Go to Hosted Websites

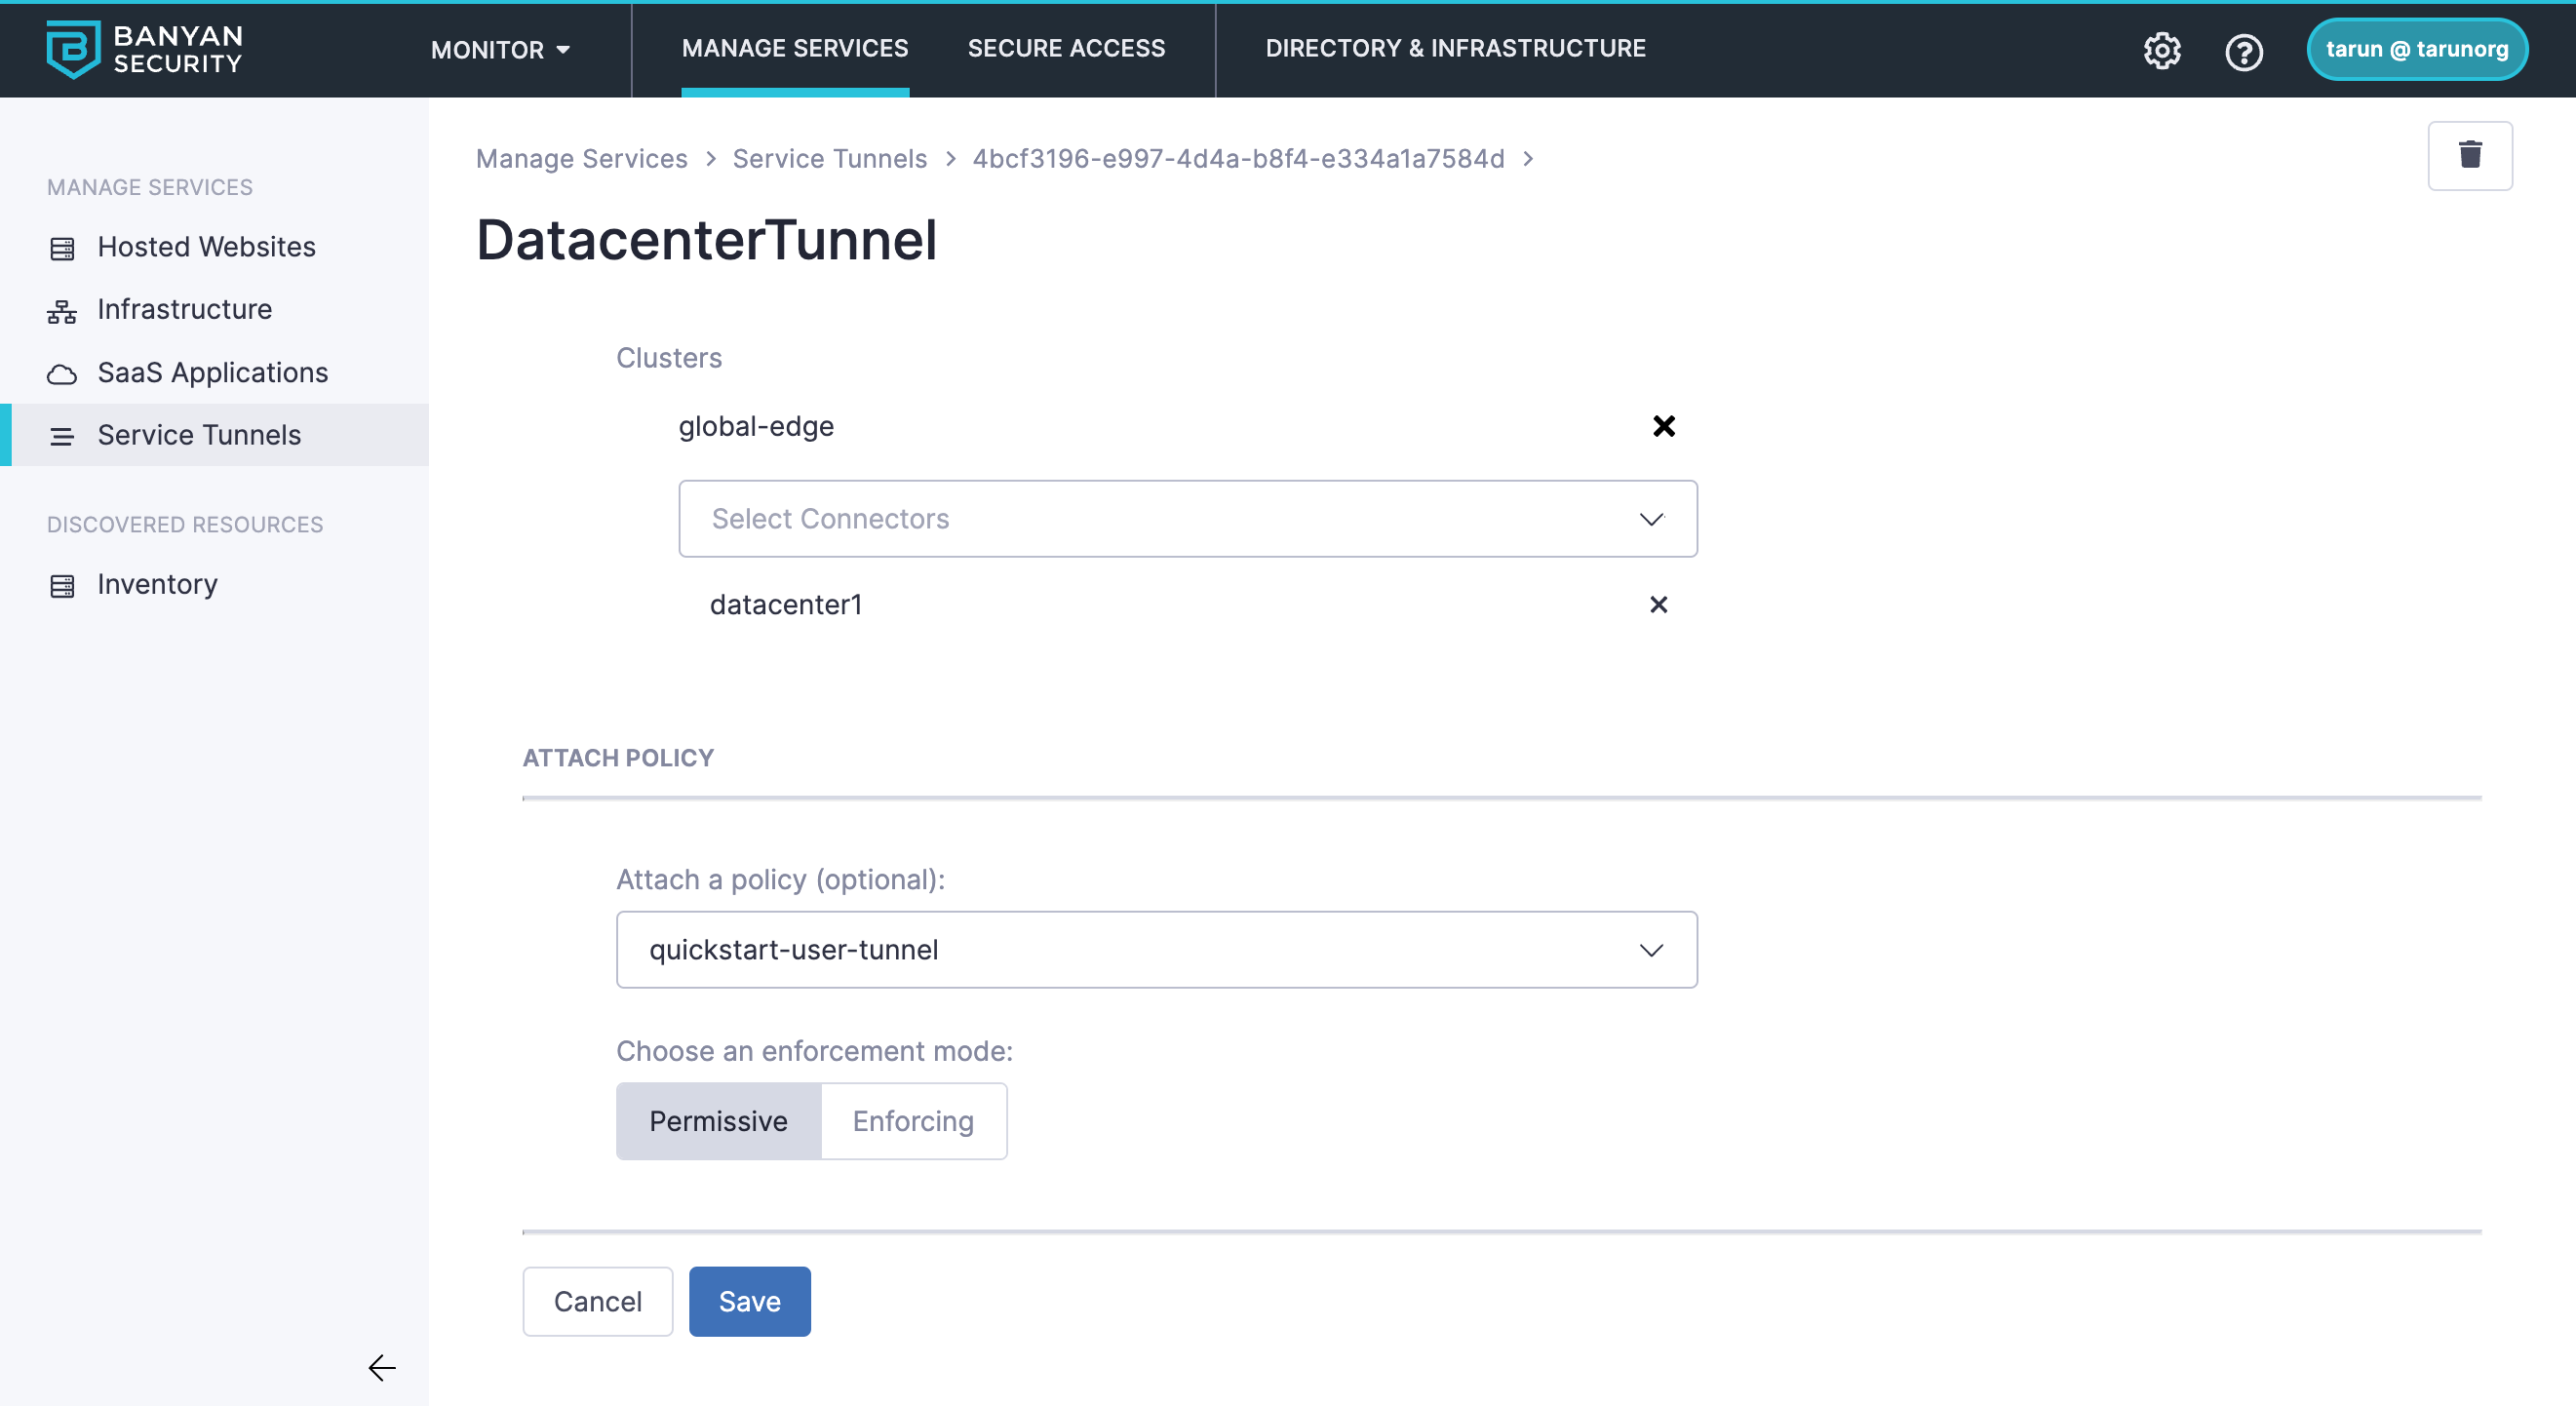[x=206, y=247]
